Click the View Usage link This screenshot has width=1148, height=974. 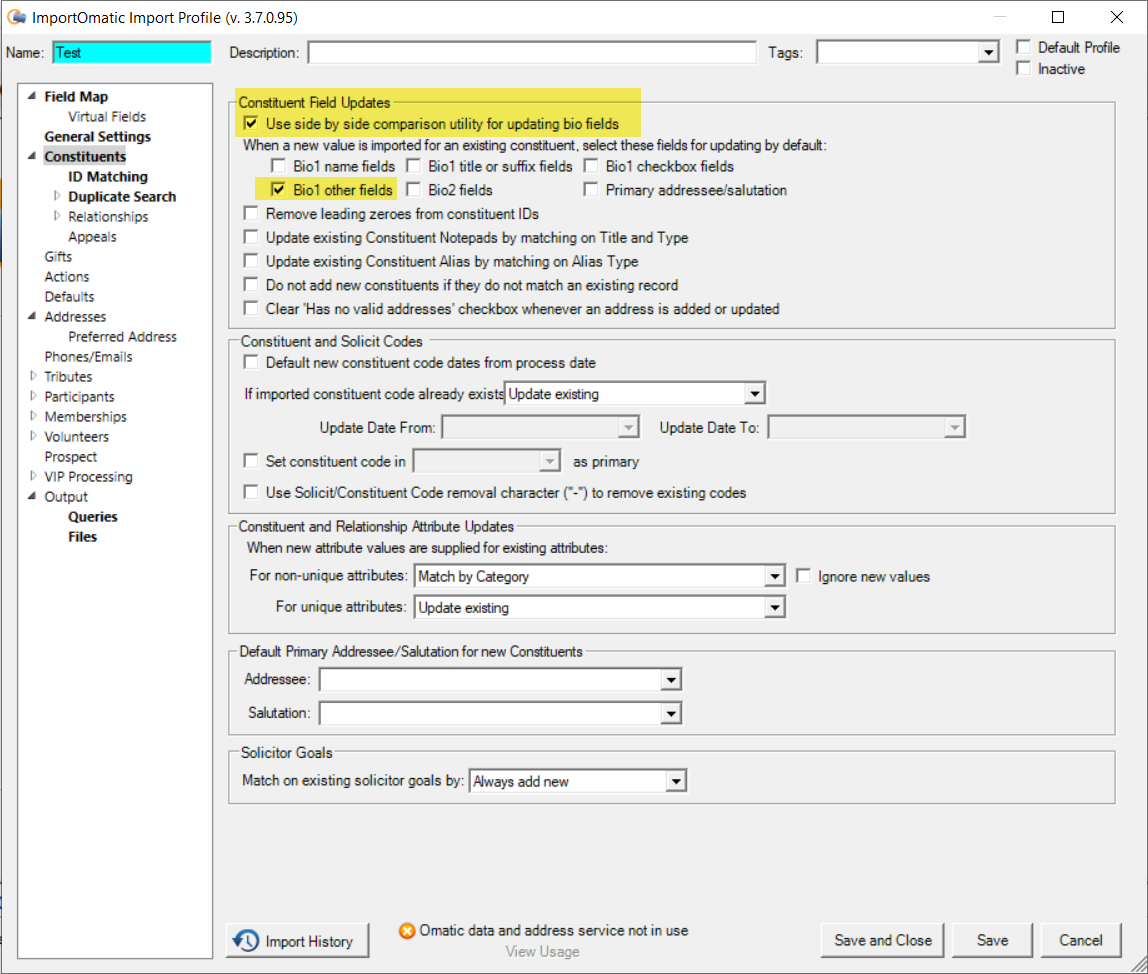point(542,952)
